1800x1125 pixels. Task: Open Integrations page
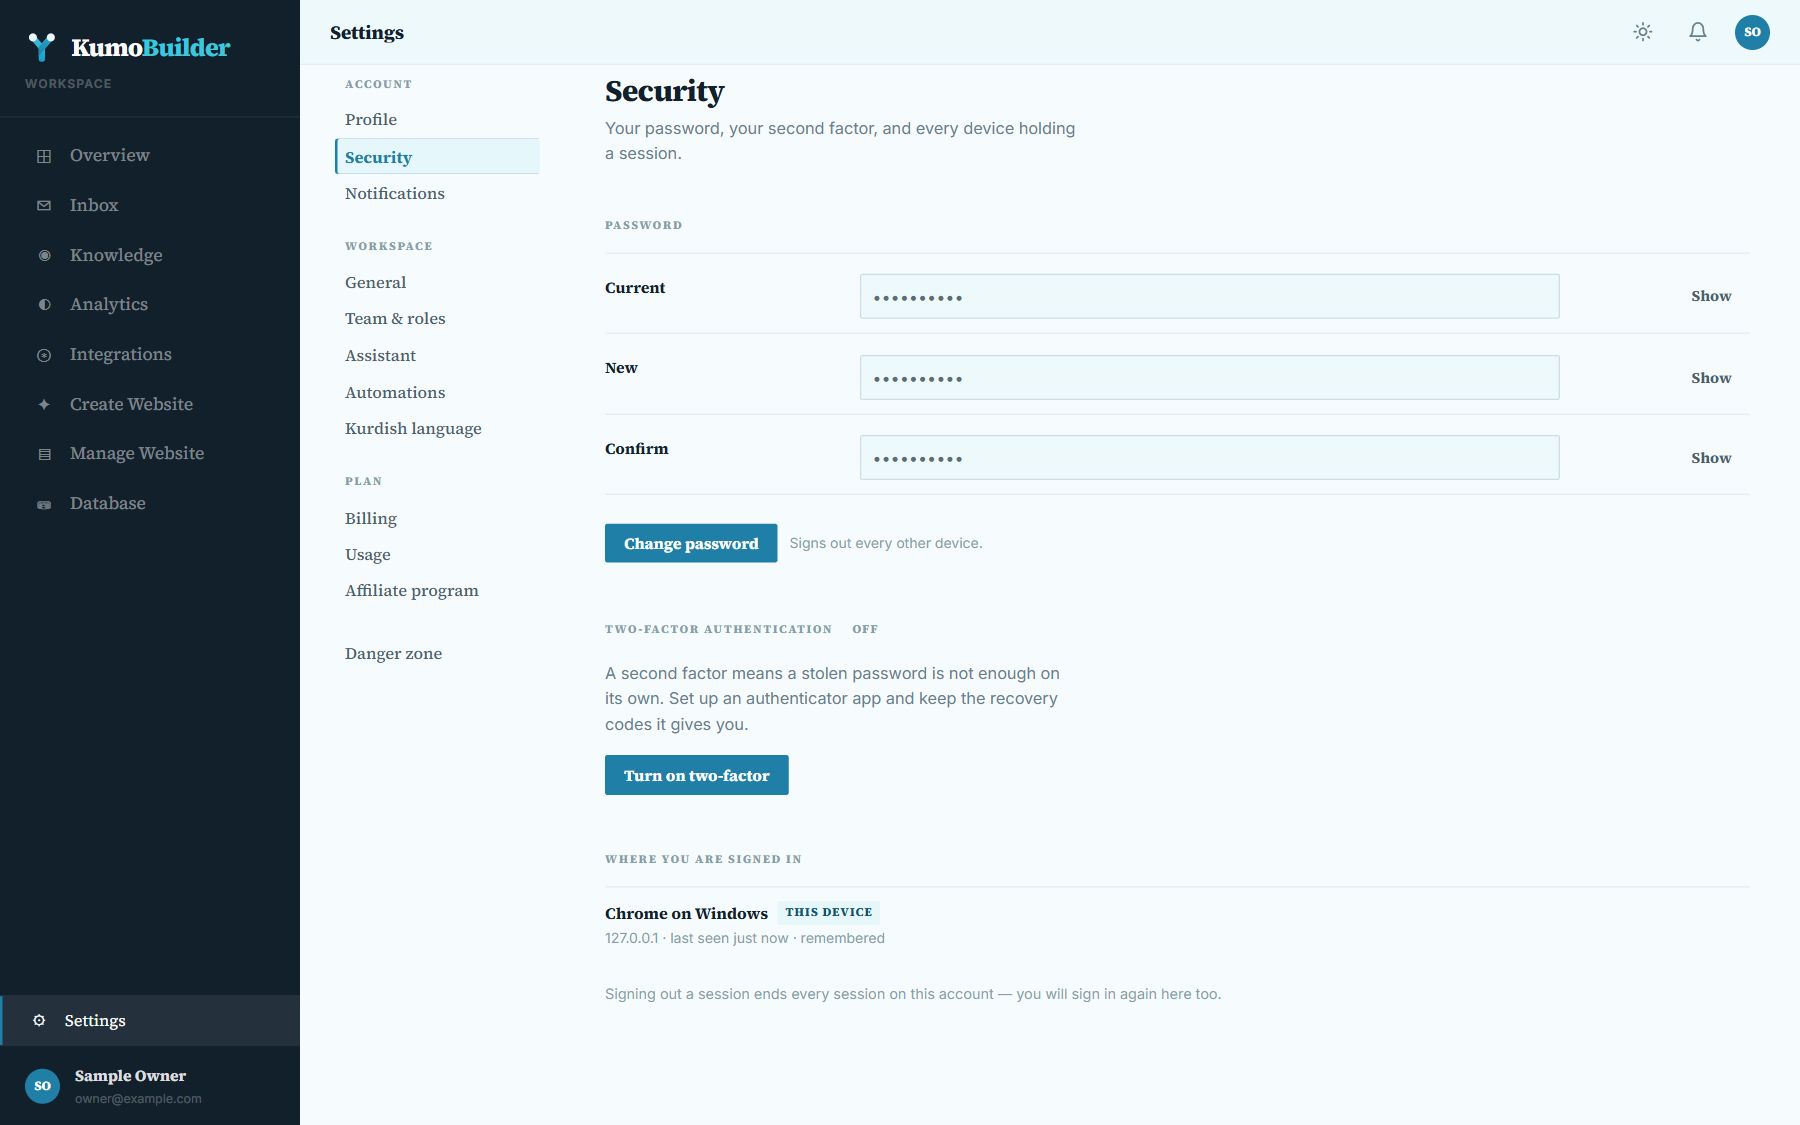coord(150,355)
